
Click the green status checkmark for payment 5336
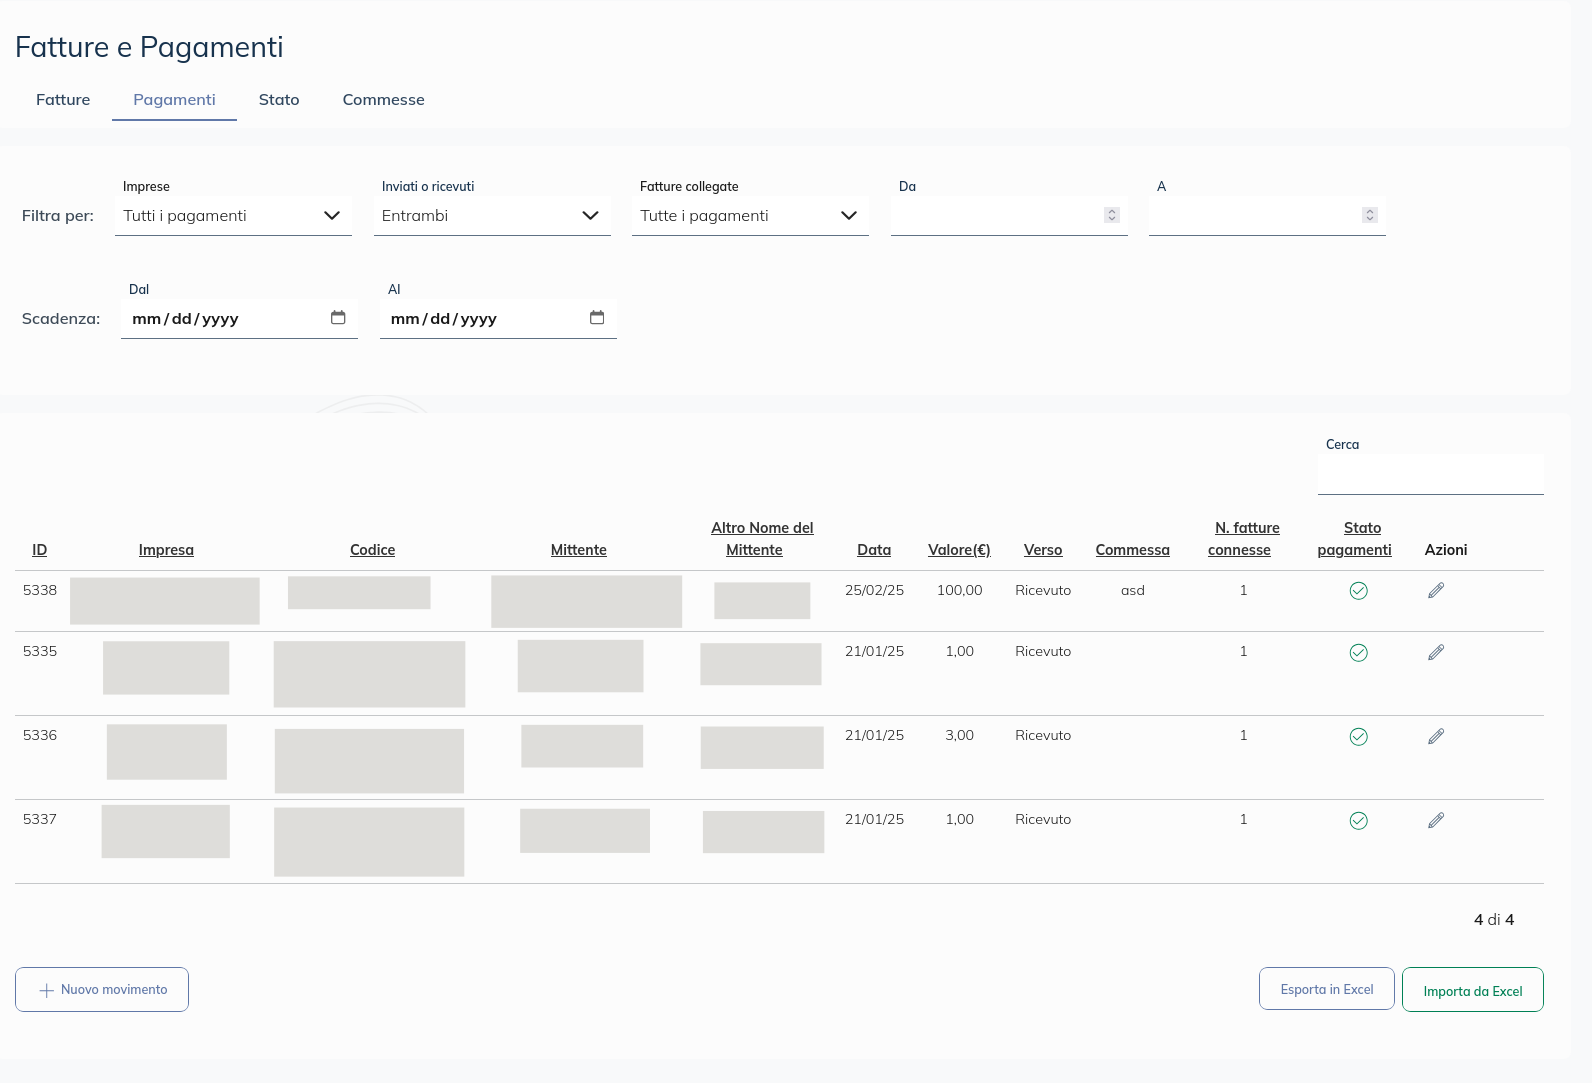[1358, 737]
